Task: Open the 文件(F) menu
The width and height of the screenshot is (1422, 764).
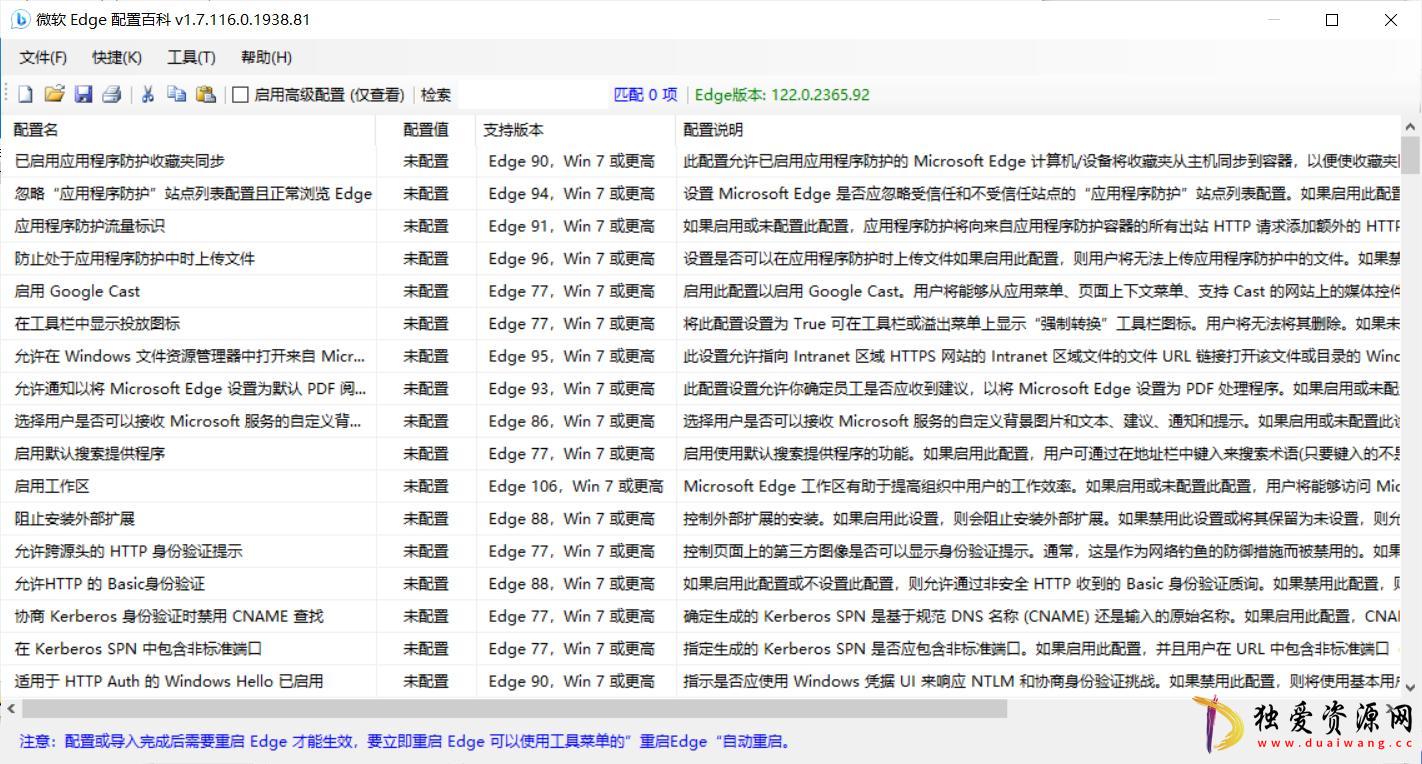Action: tap(43, 57)
